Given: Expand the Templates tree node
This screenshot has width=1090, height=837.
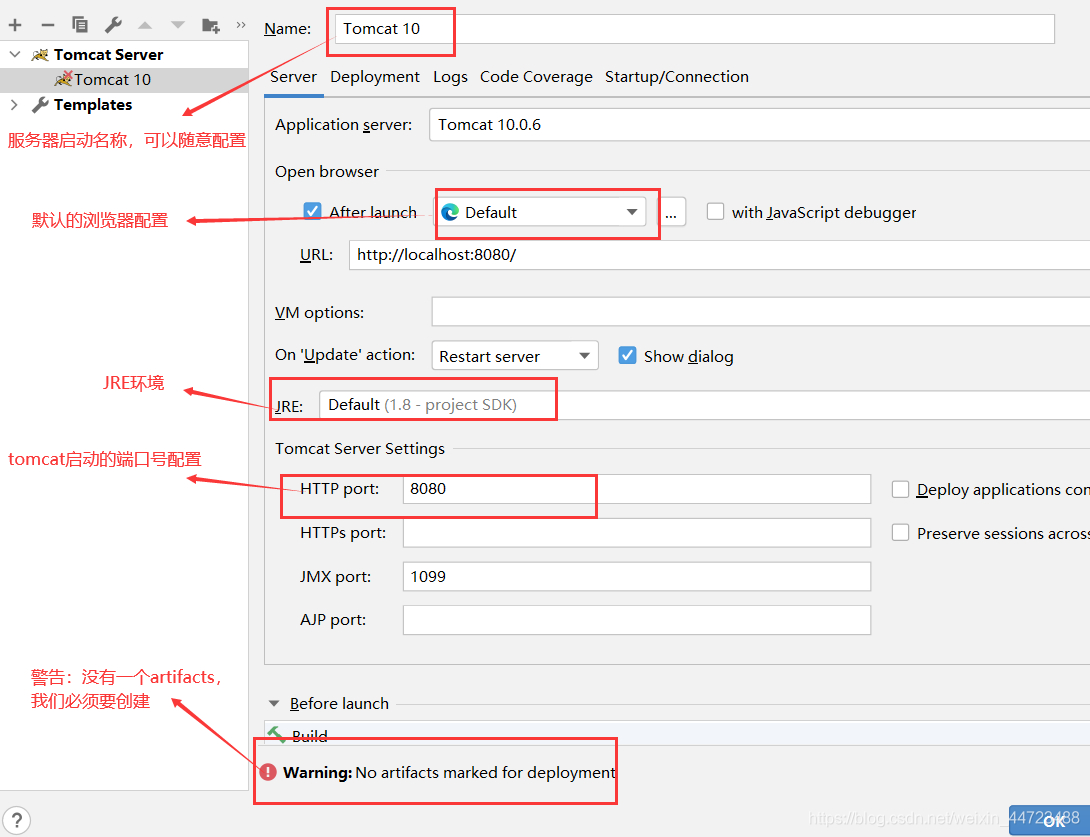Looking at the screenshot, I should click(14, 105).
